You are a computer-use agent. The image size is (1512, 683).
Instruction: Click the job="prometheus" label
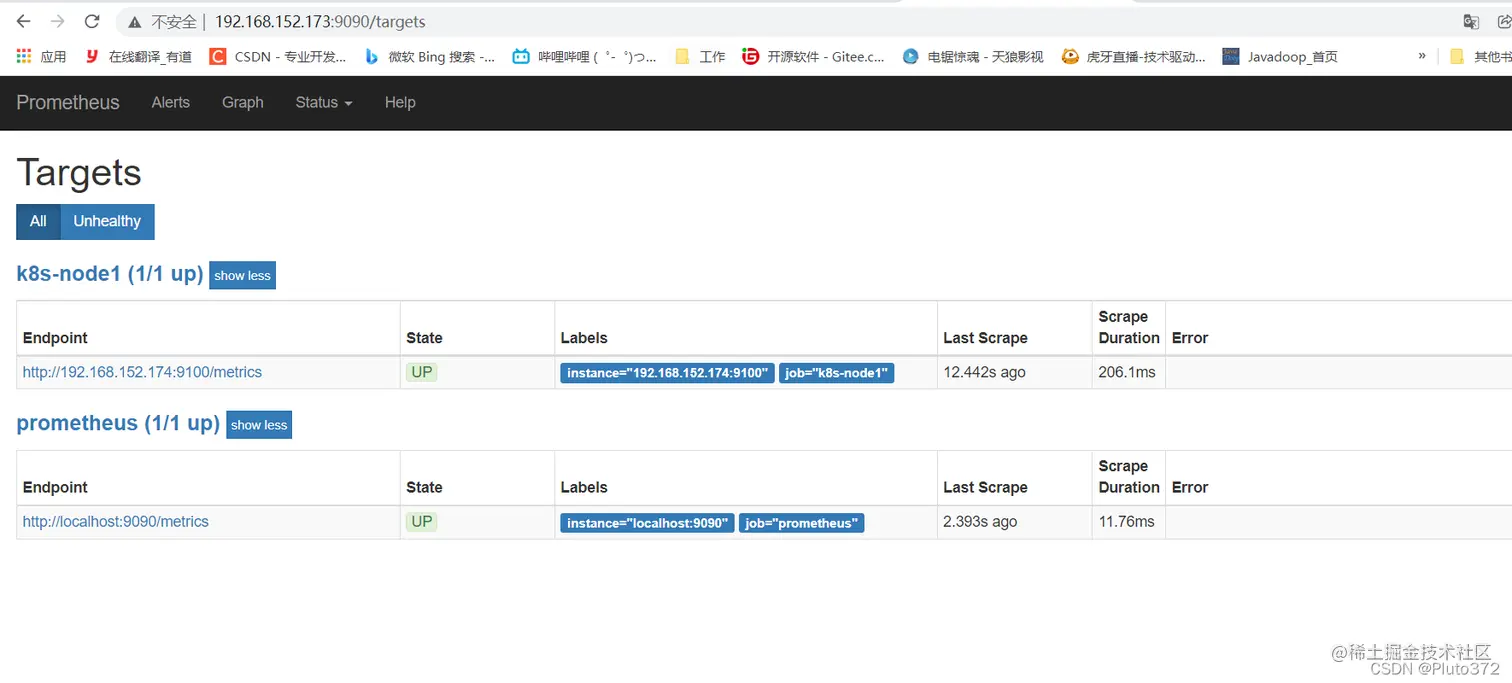pyautogui.click(x=801, y=523)
